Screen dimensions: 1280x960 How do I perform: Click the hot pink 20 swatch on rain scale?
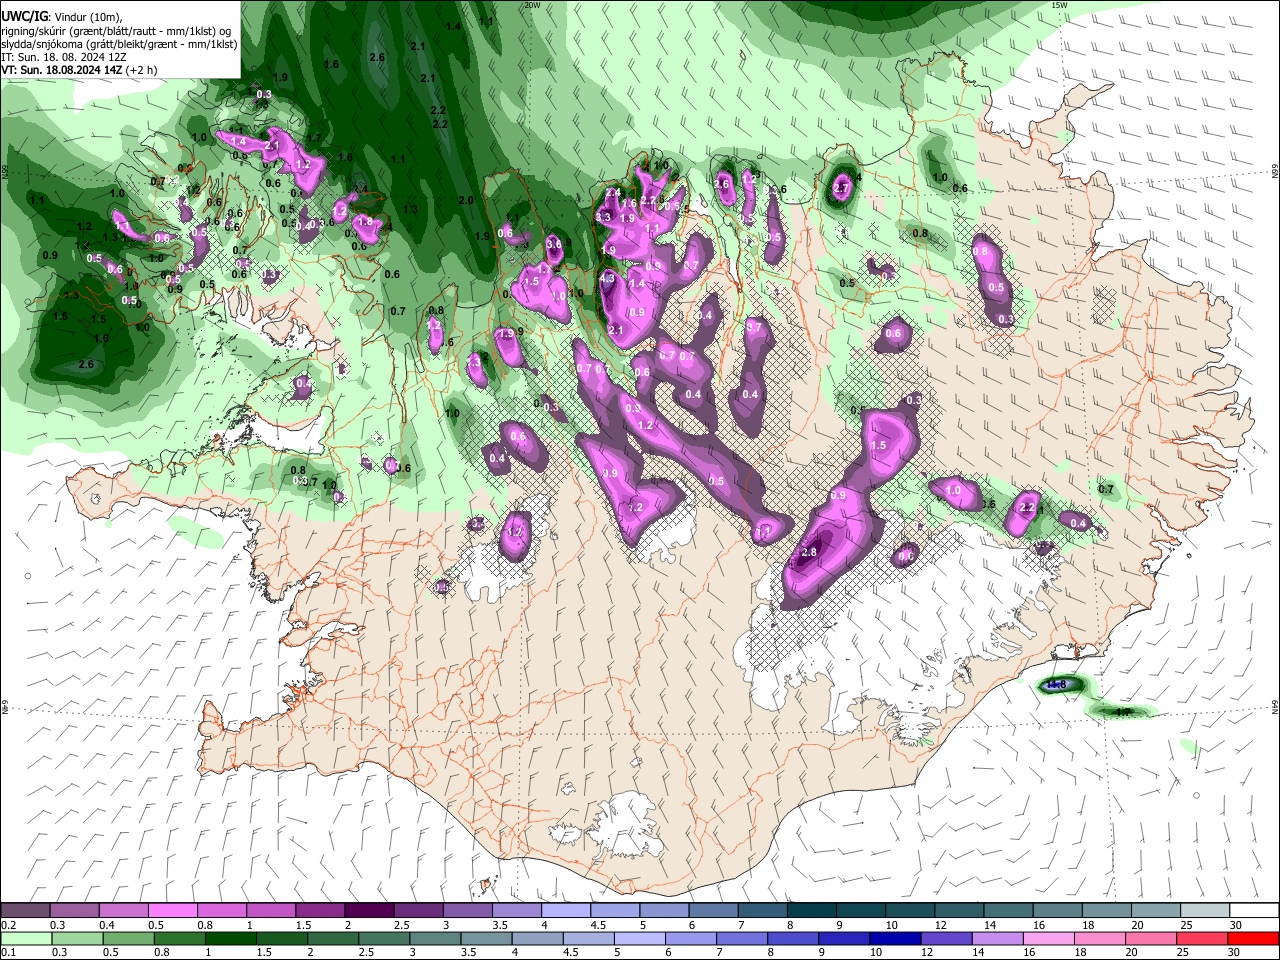tap(1149, 938)
